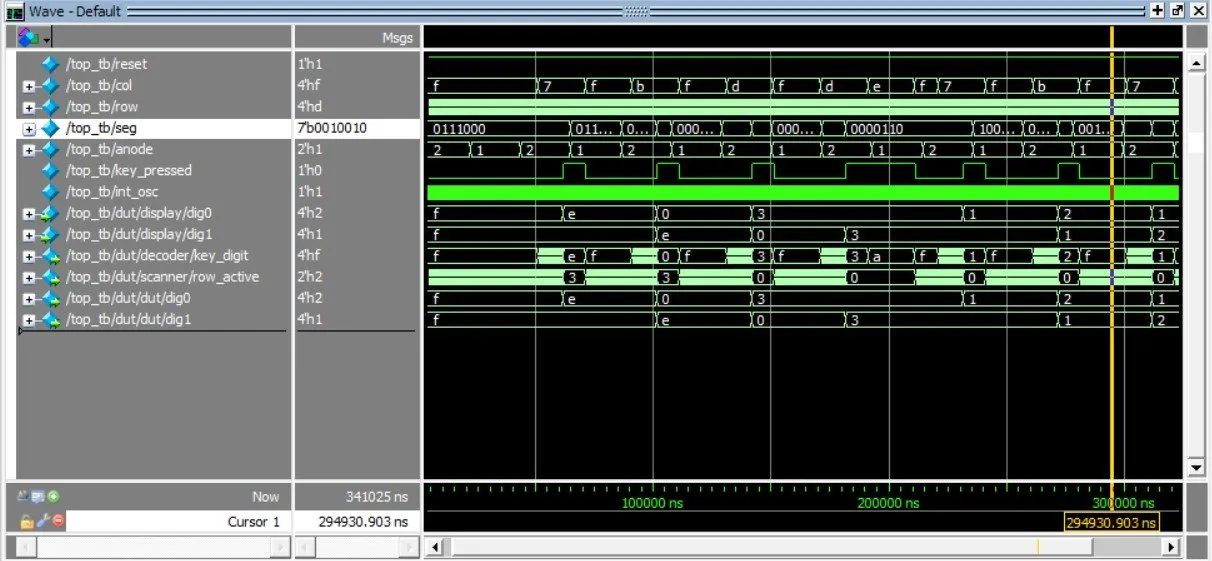The width and height of the screenshot is (1212, 561).
Task: Select the /top_tb/anode signal icon
Action: click(50, 150)
